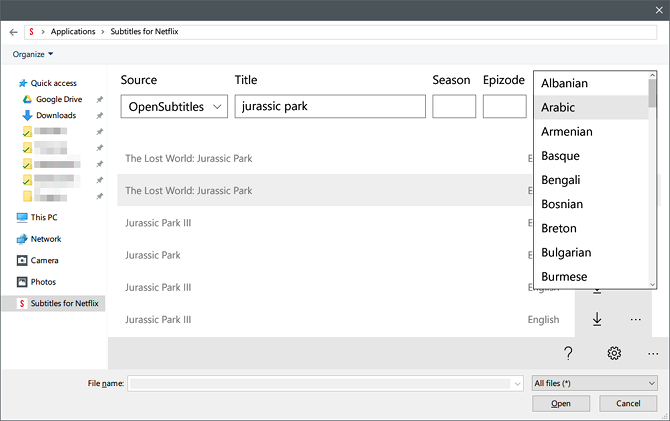Choose Armenian from the language list
The width and height of the screenshot is (670, 421).
coord(591,132)
